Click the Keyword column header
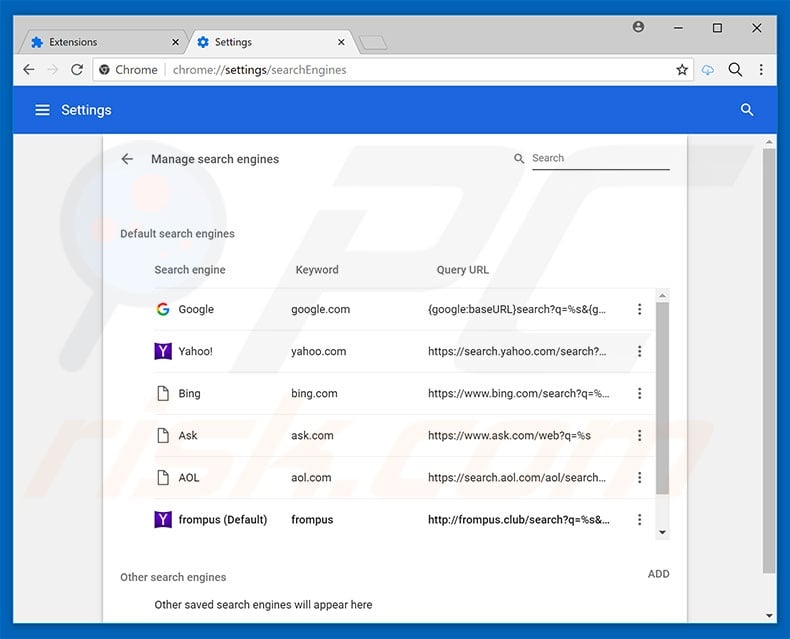The image size is (790, 639). point(317,270)
